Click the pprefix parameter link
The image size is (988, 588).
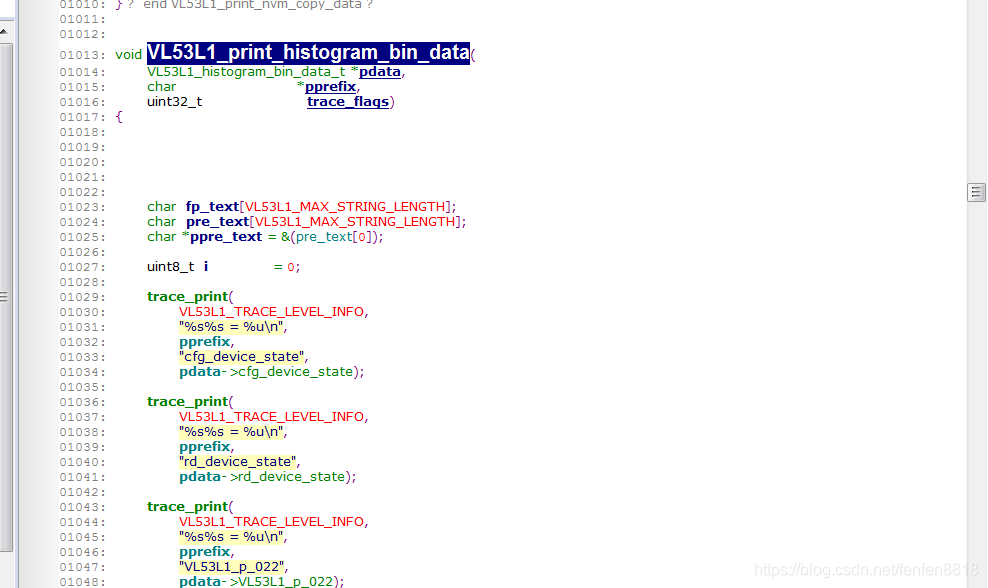point(331,87)
